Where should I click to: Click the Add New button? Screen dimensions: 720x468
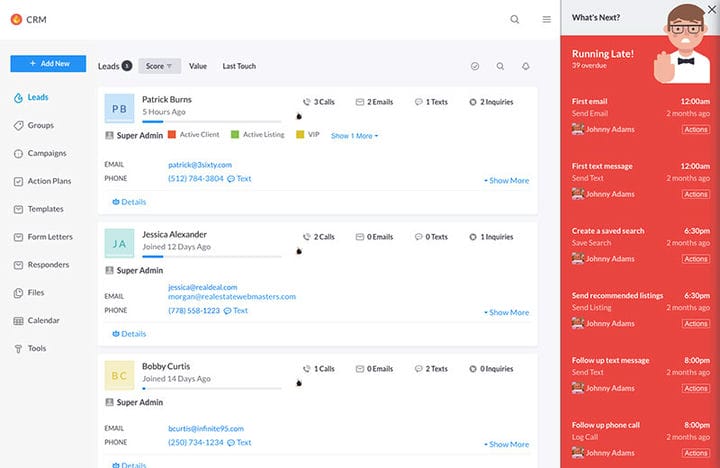(x=48, y=64)
